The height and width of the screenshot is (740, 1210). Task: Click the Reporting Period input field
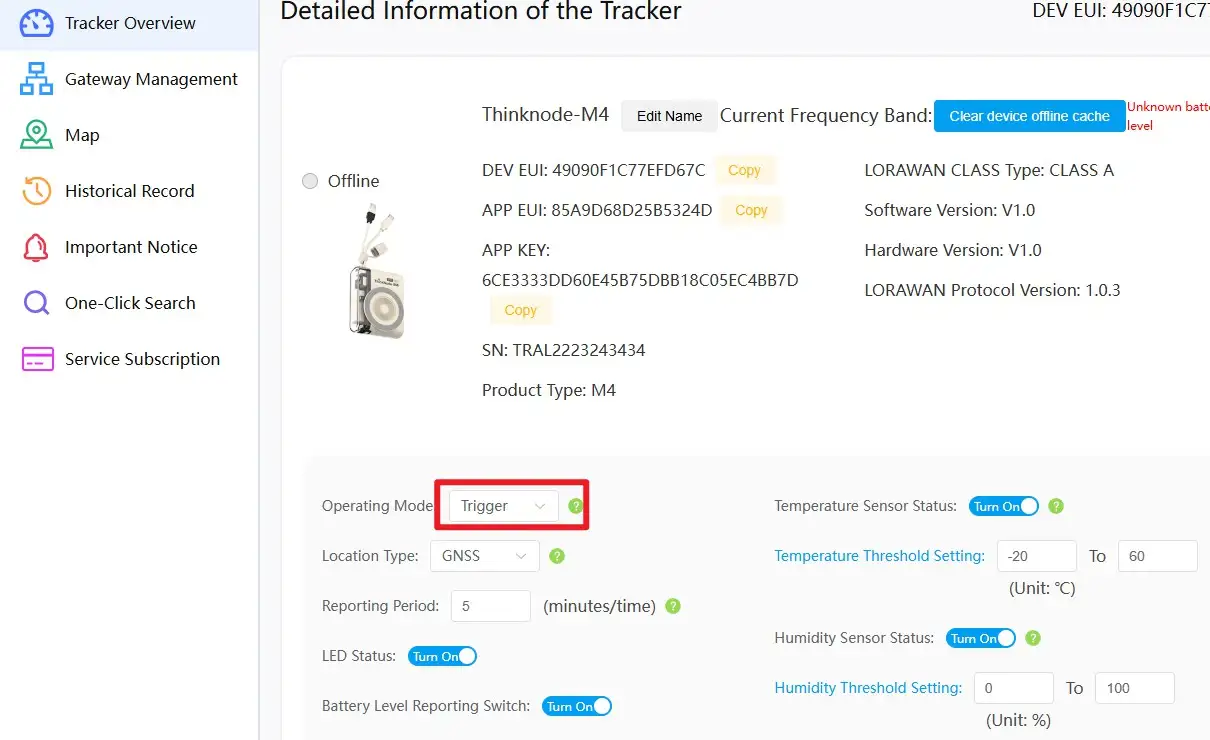pos(490,606)
